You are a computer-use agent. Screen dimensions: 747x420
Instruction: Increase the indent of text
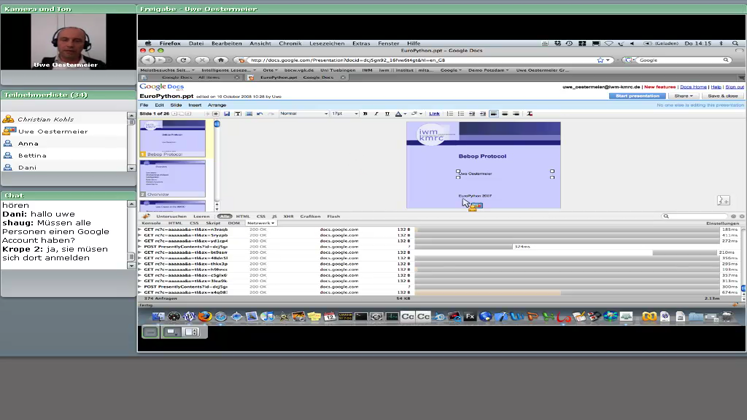483,114
